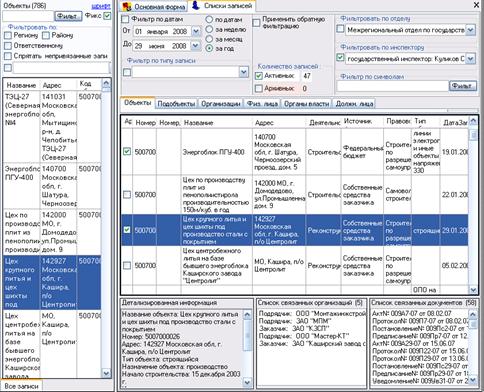Image resolution: width=484 pixels, height=392 pixels.
Task: Click up arrow in related documents list
Action: [x=473, y=315]
